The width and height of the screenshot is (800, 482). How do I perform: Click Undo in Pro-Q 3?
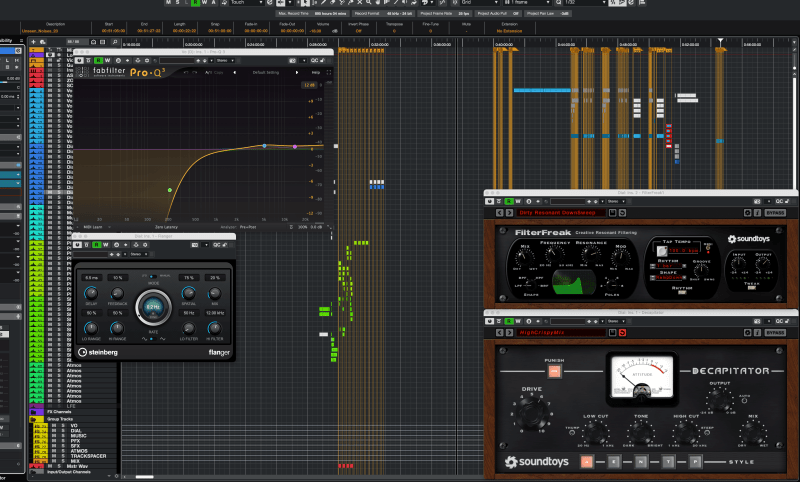click(186, 72)
